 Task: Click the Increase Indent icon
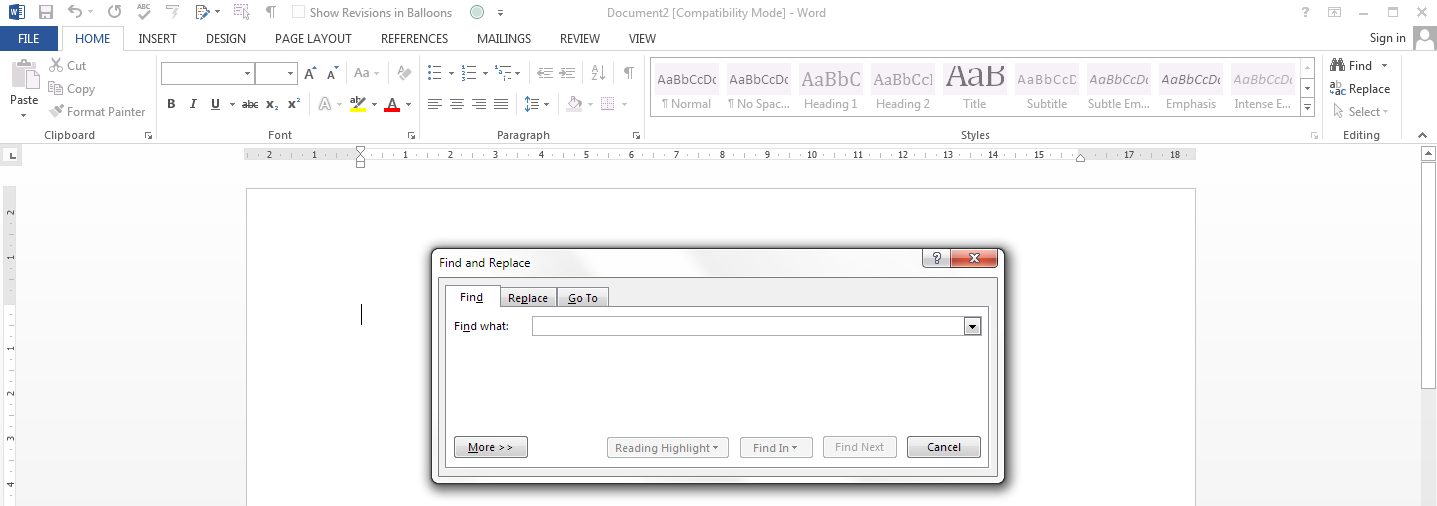tap(567, 73)
